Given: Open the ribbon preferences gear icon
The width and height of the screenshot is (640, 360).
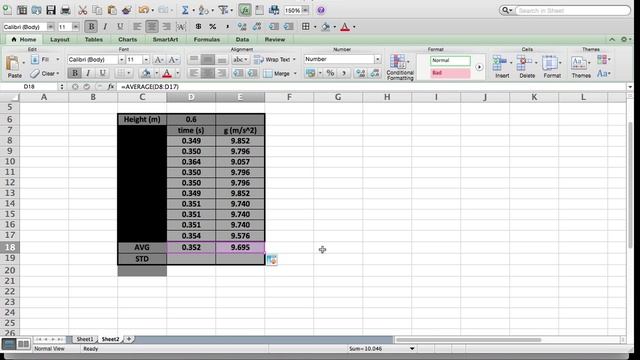Looking at the screenshot, I should click(623, 39).
